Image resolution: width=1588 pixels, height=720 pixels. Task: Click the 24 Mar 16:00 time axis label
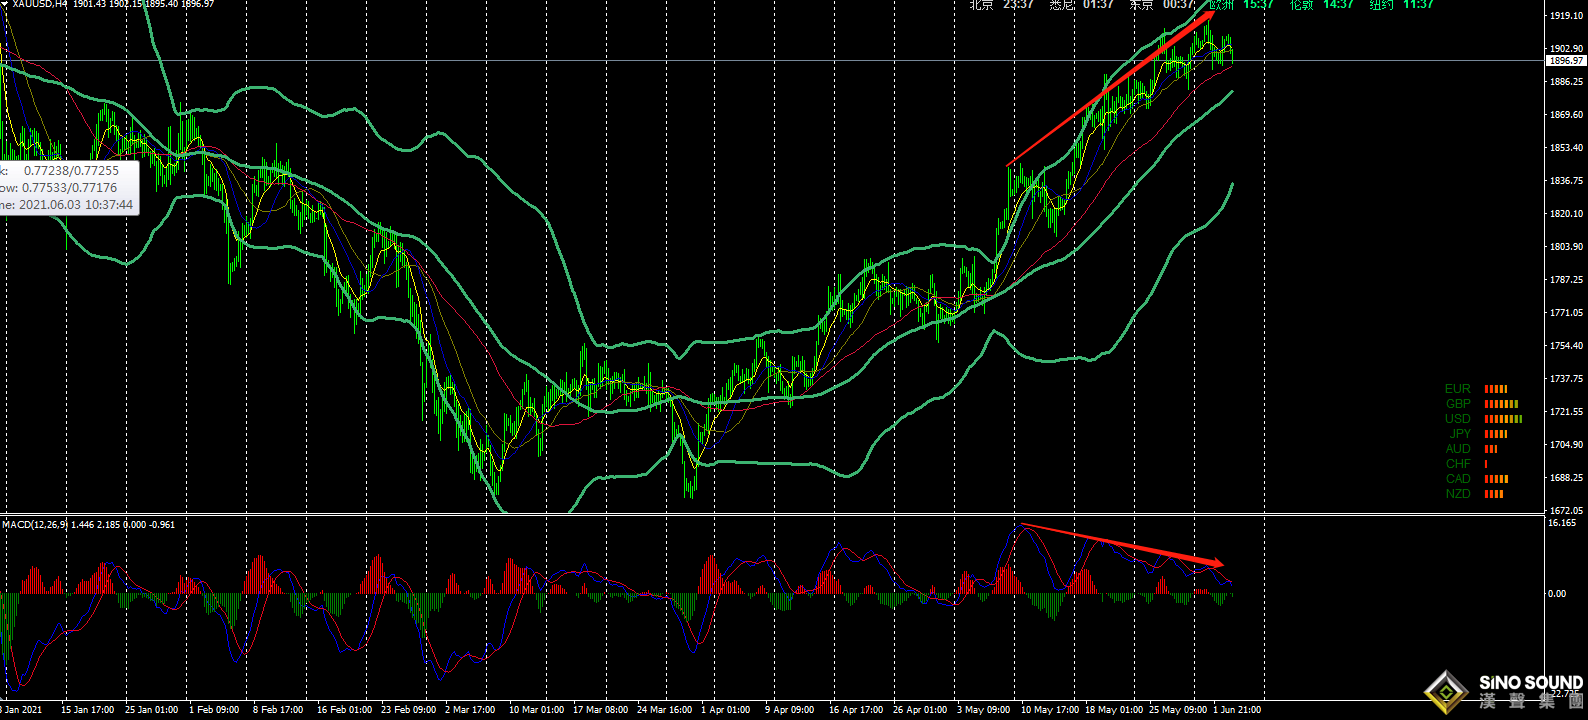[x=664, y=710]
